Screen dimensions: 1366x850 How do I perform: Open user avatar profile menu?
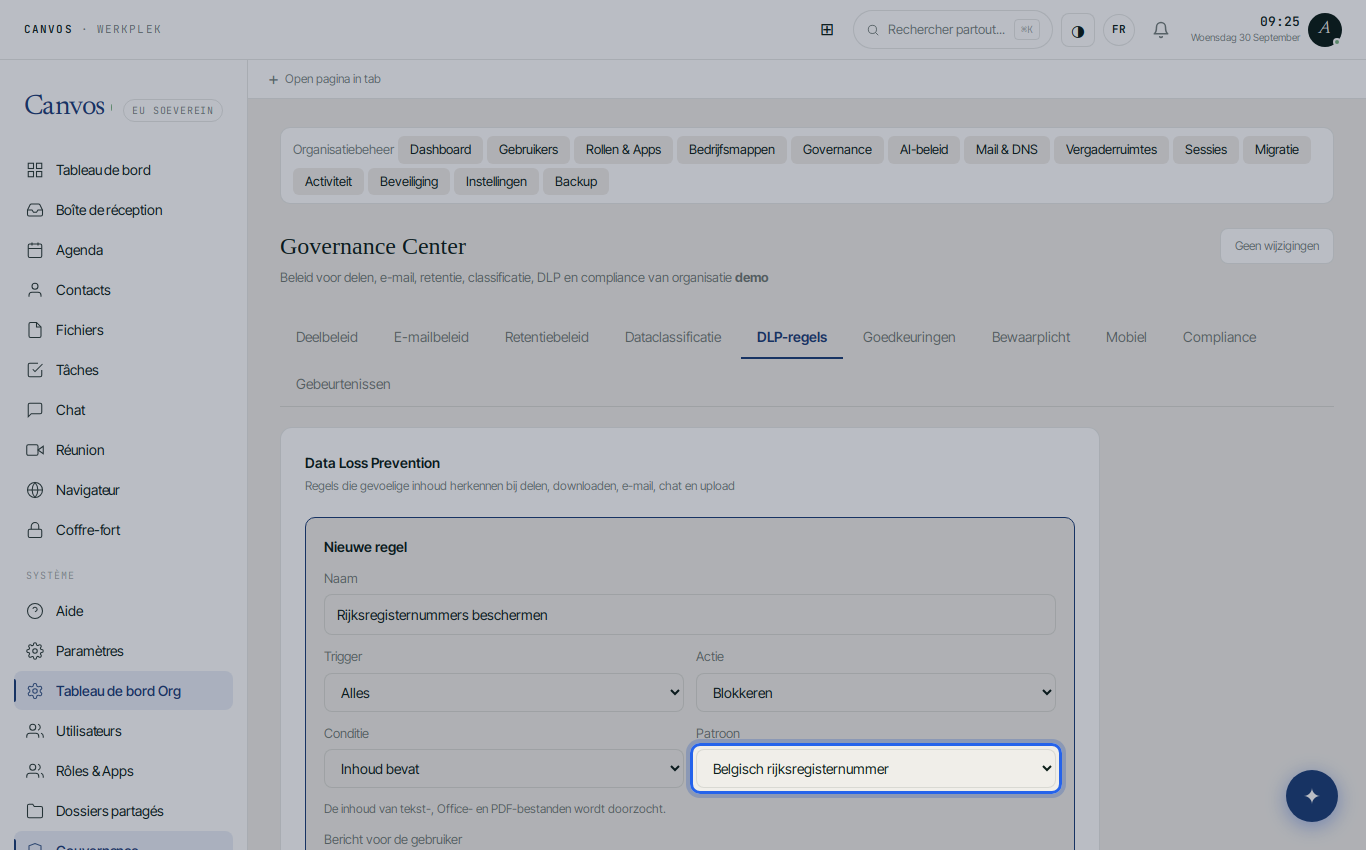(1325, 30)
